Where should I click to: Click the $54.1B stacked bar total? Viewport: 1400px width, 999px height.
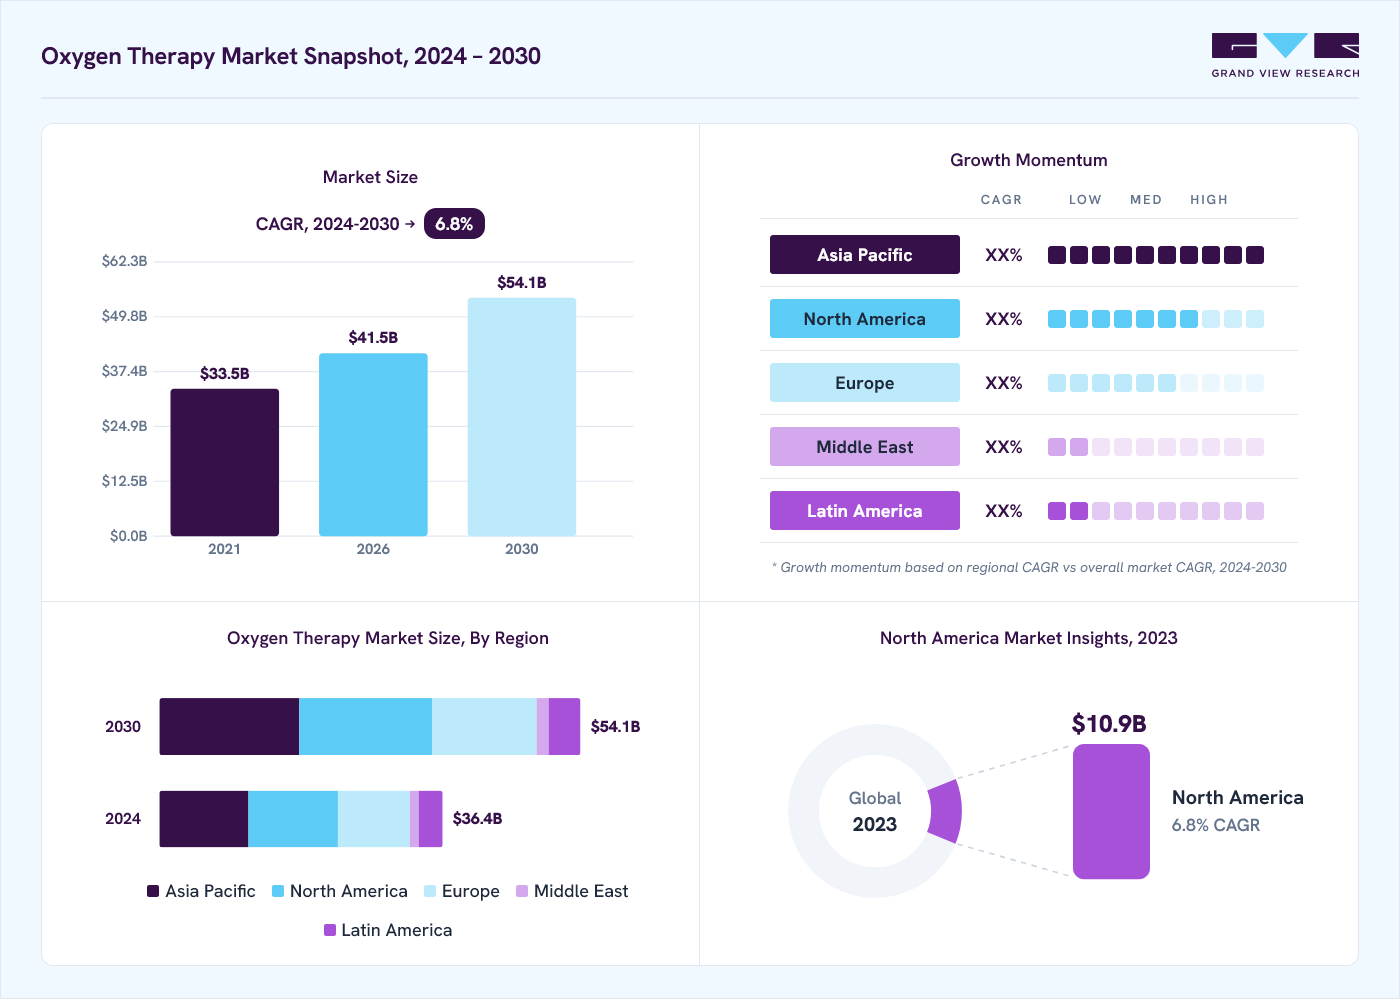click(x=615, y=727)
